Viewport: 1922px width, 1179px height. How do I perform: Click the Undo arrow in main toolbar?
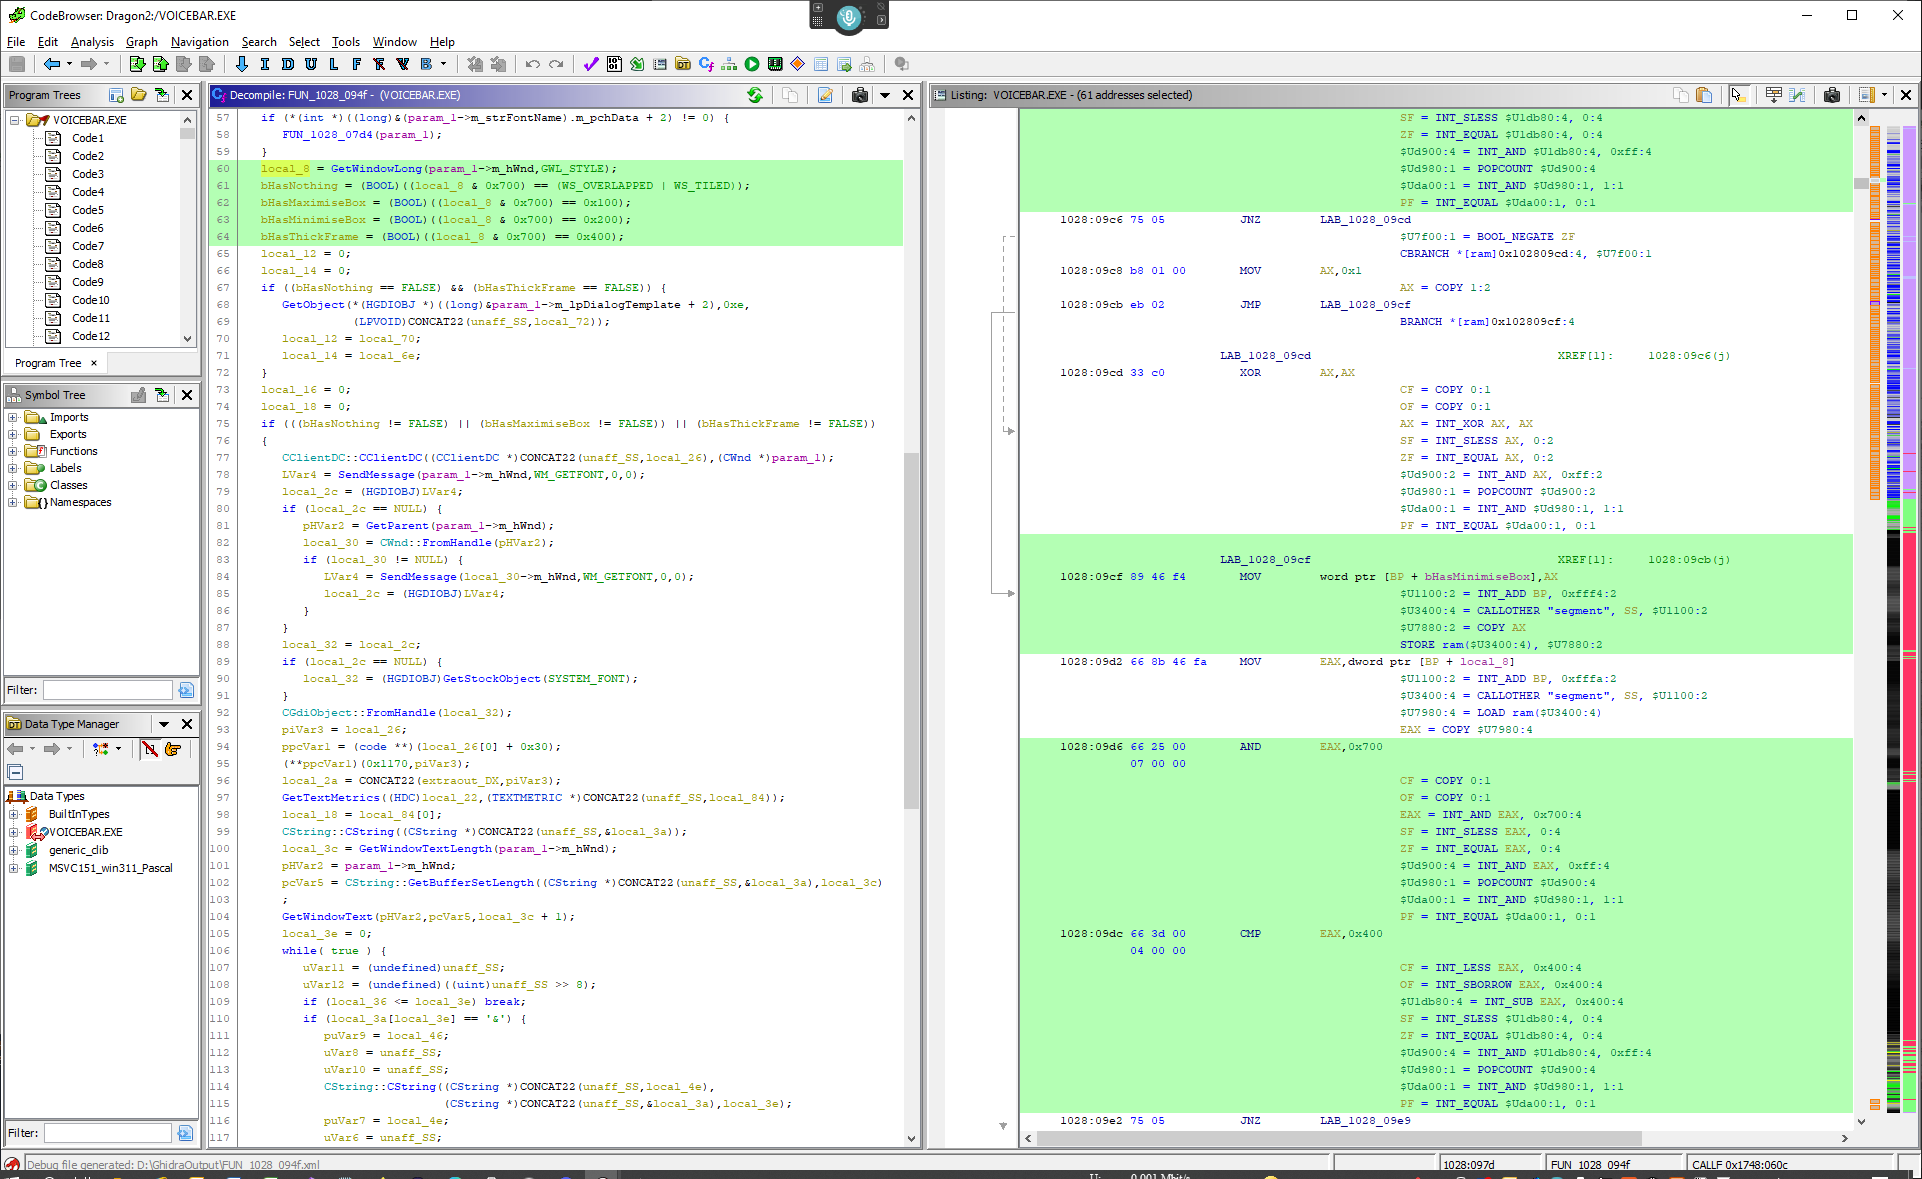coord(532,64)
